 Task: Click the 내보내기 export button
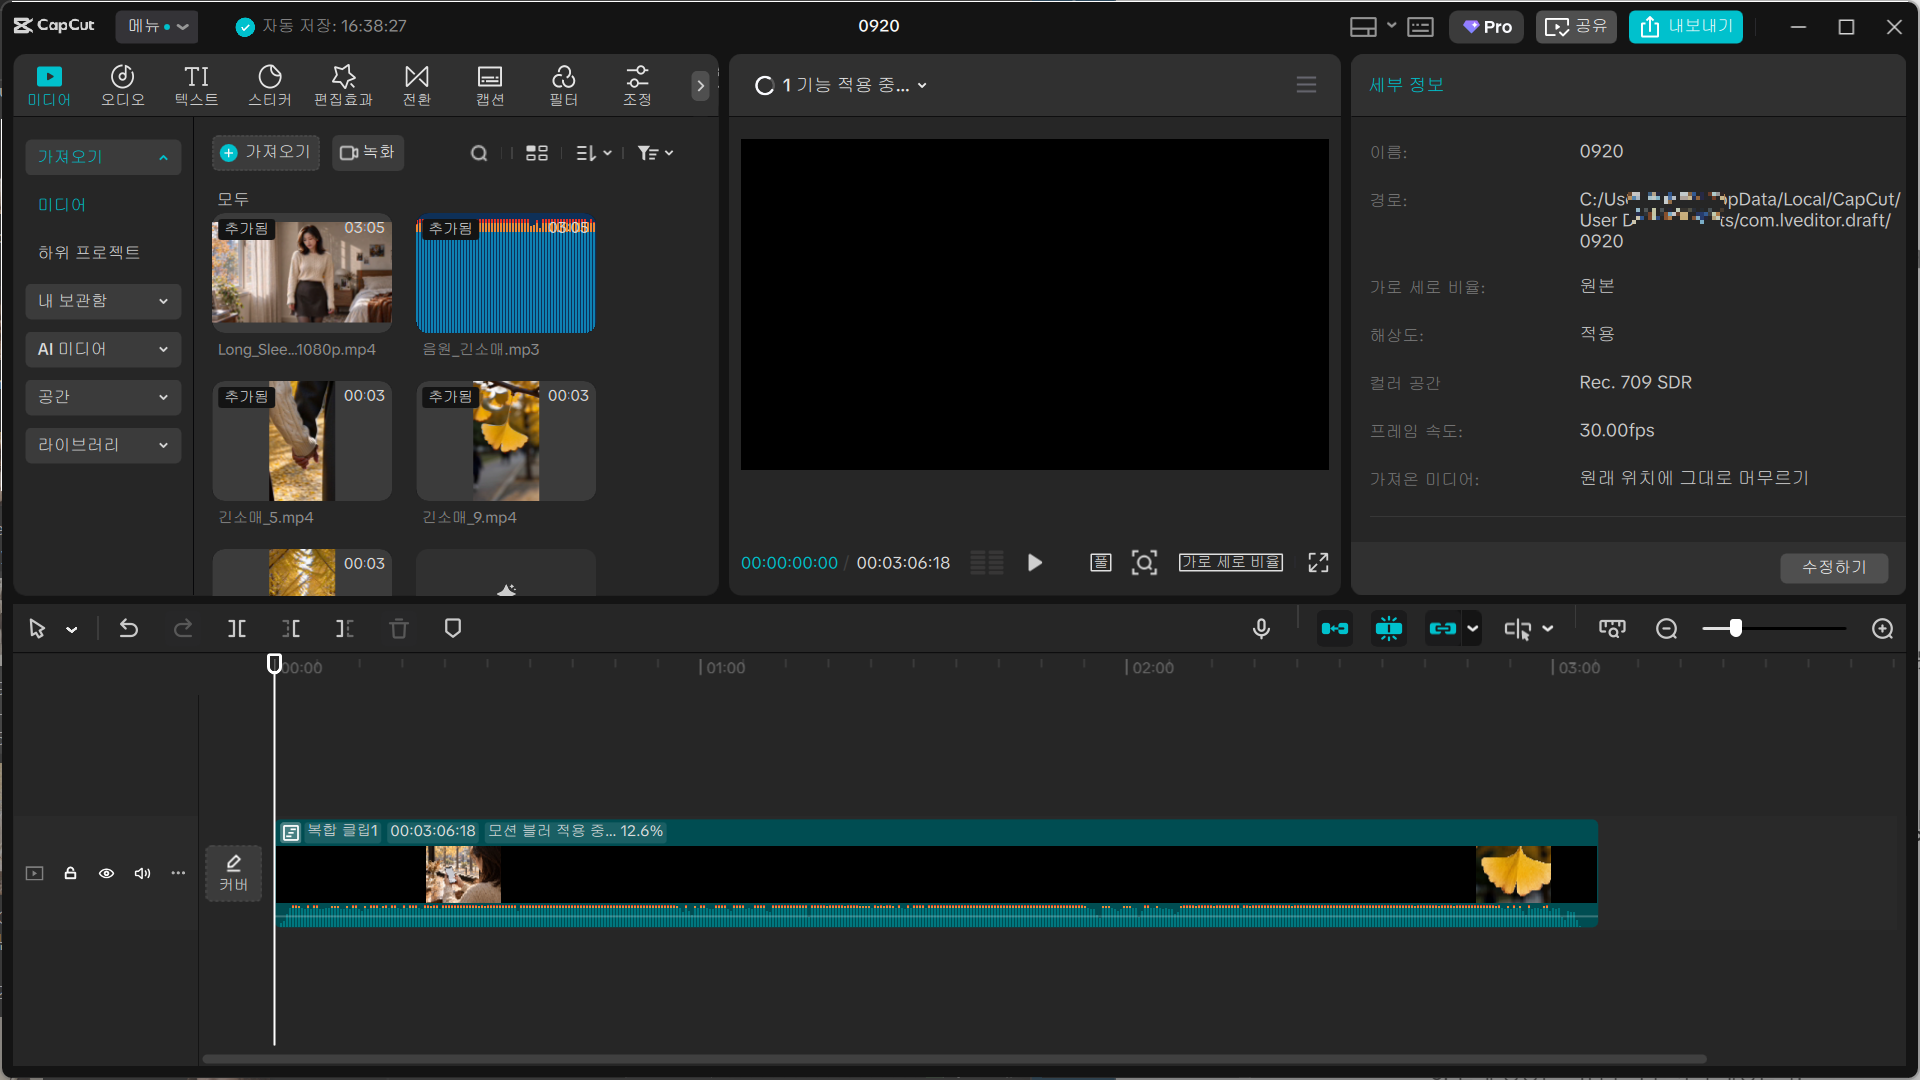coord(1685,27)
